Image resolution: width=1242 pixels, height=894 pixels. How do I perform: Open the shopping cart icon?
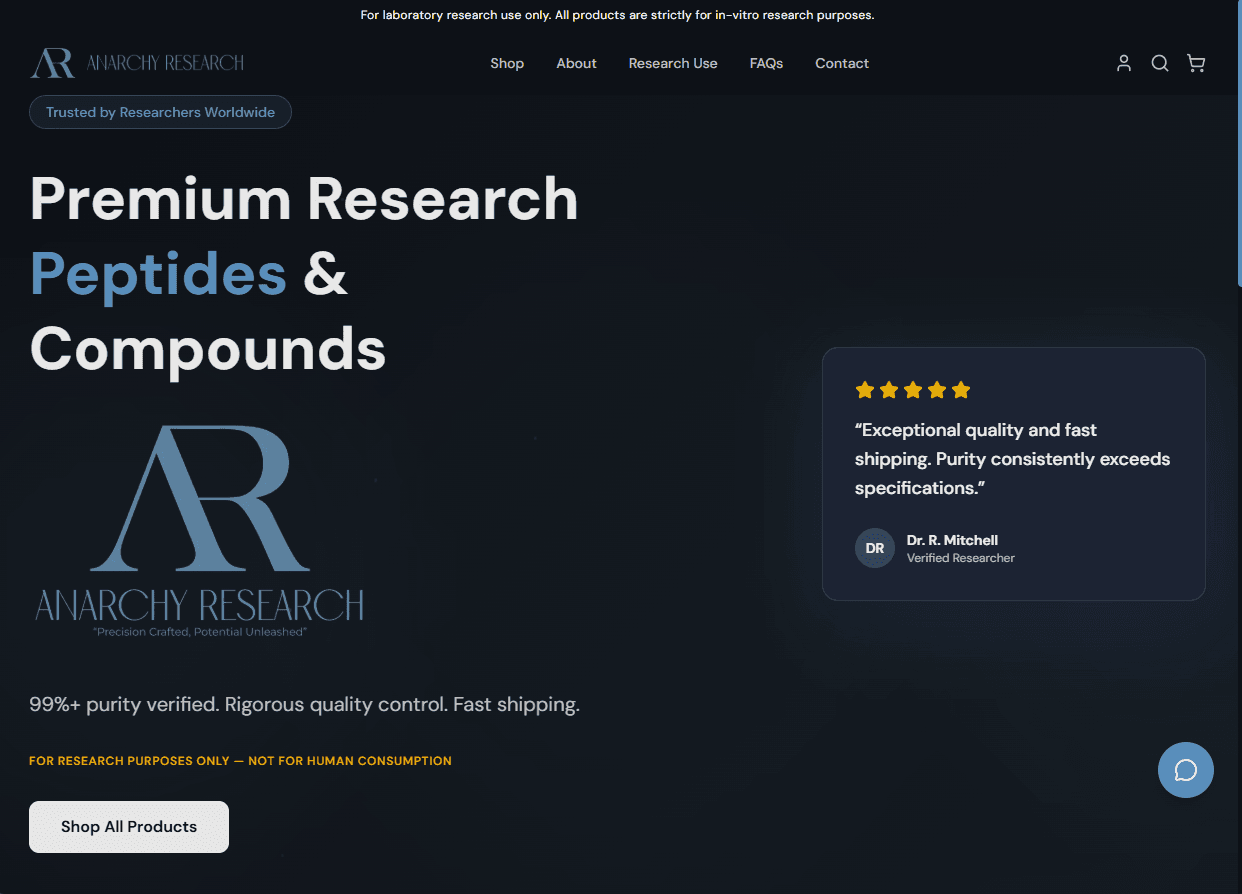coord(1196,63)
